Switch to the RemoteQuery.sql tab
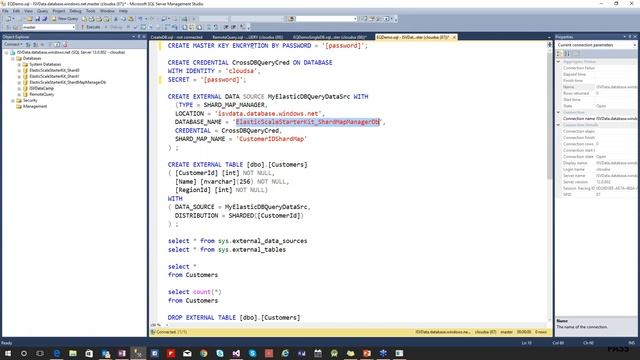Image resolution: width=640 pixels, height=360 pixels. point(247,37)
